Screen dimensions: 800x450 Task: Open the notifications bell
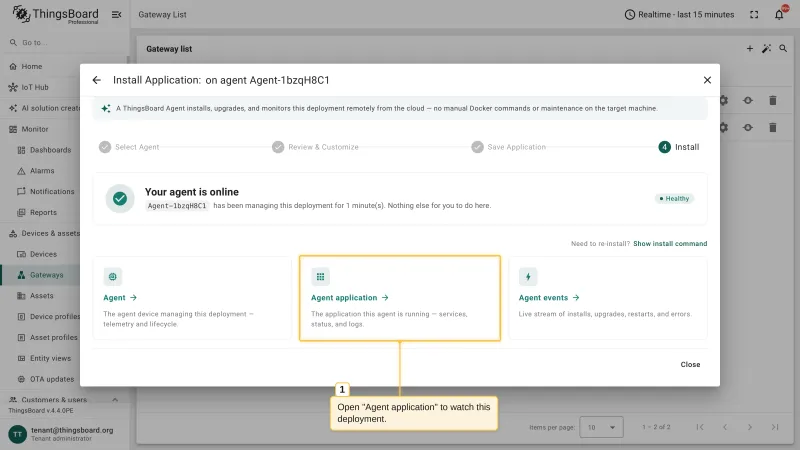click(x=779, y=14)
